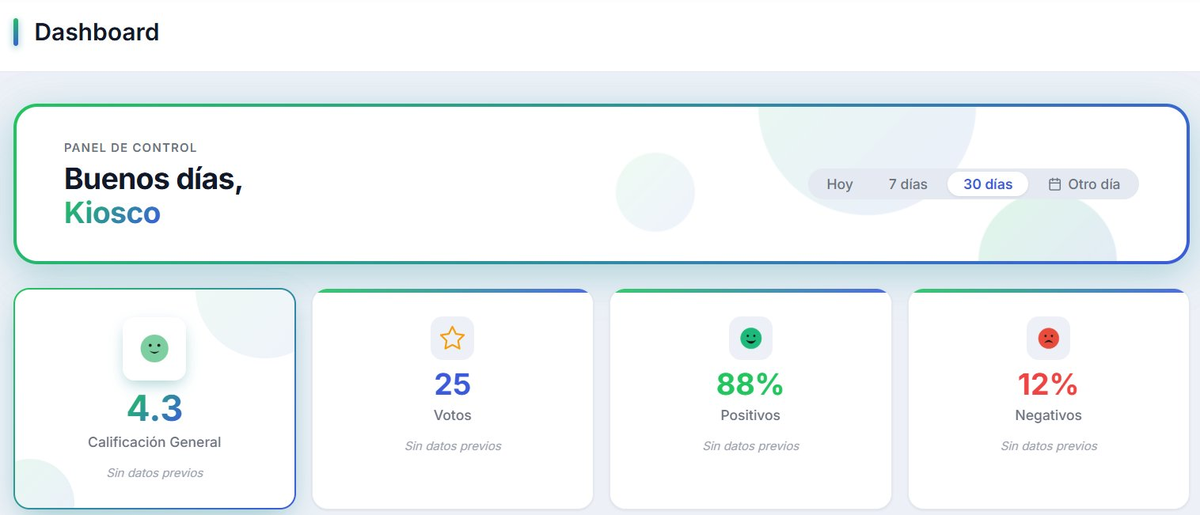The height and width of the screenshot is (515, 1200).
Task: Click the smiley face icon above 4.3
Action: (x=154, y=349)
